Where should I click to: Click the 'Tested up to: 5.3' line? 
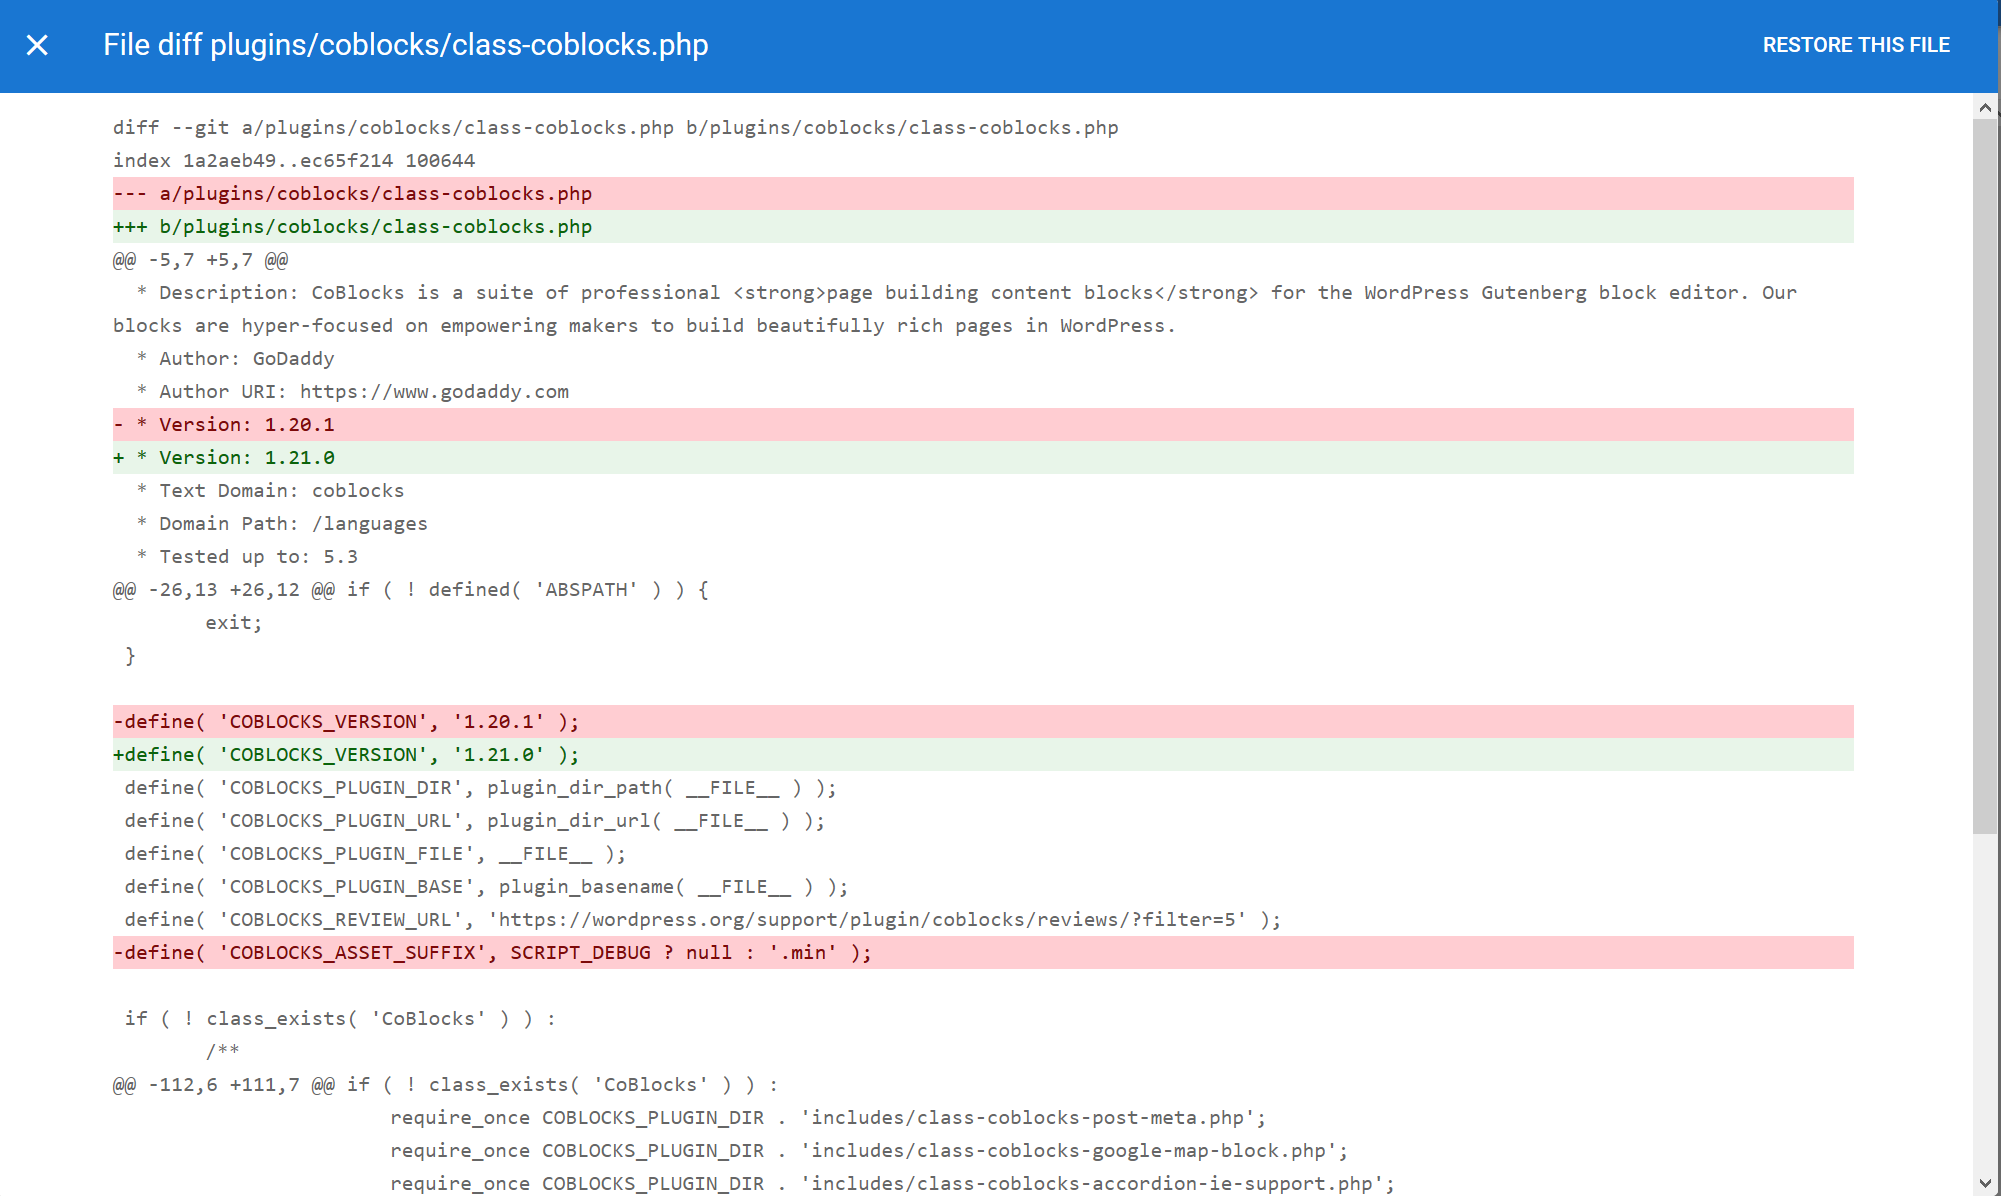point(247,556)
